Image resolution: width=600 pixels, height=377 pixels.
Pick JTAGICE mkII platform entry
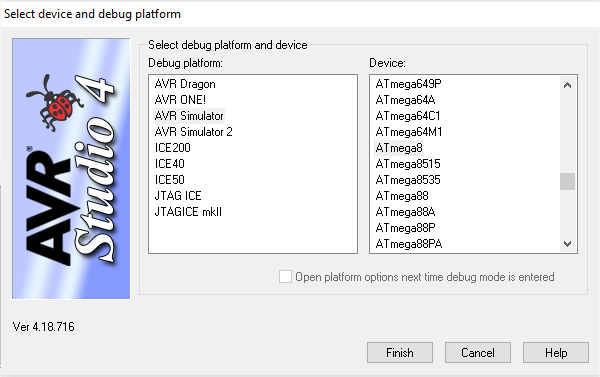click(x=188, y=212)
